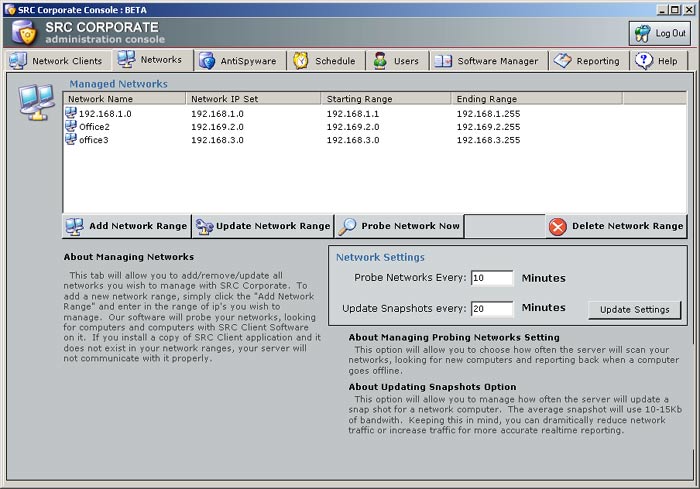This screenshot has height=489, width=700.
Task: Click ending range 192.168.1.255 cell
Action: [488, 114]
